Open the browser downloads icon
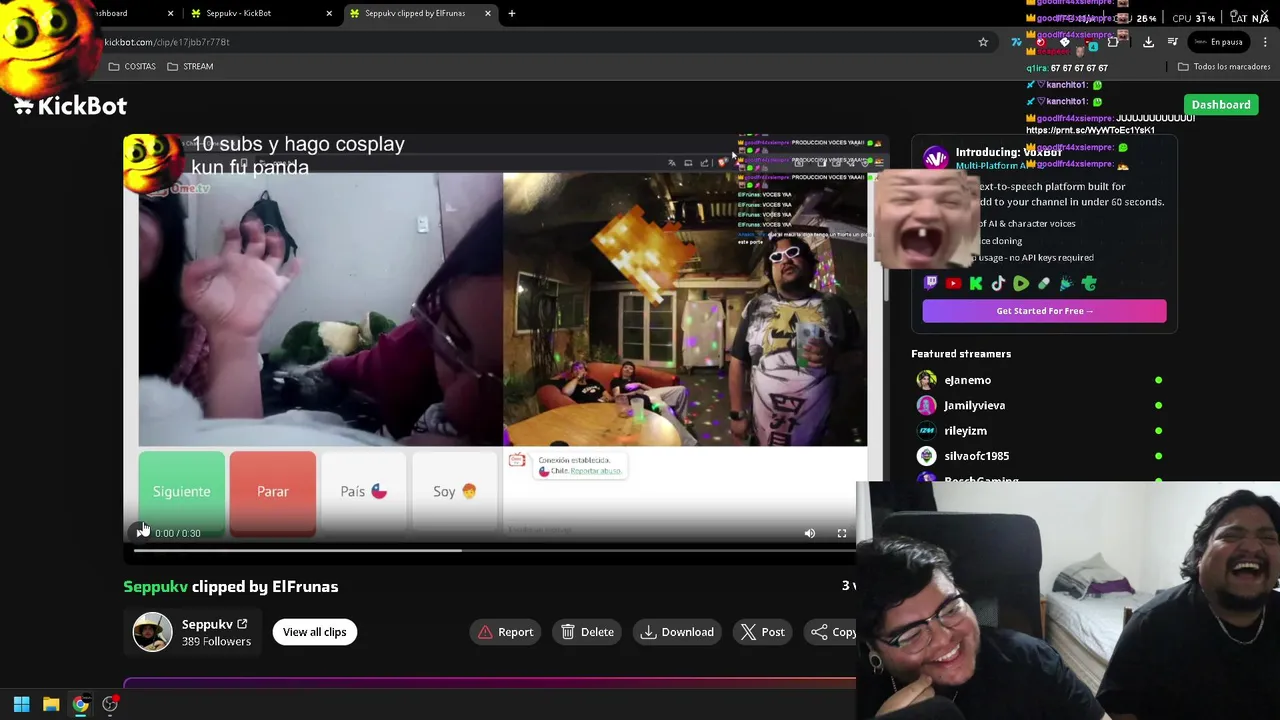Image resolution: width=1280 pixels, height=720 pixels. tap(1148, 42)
